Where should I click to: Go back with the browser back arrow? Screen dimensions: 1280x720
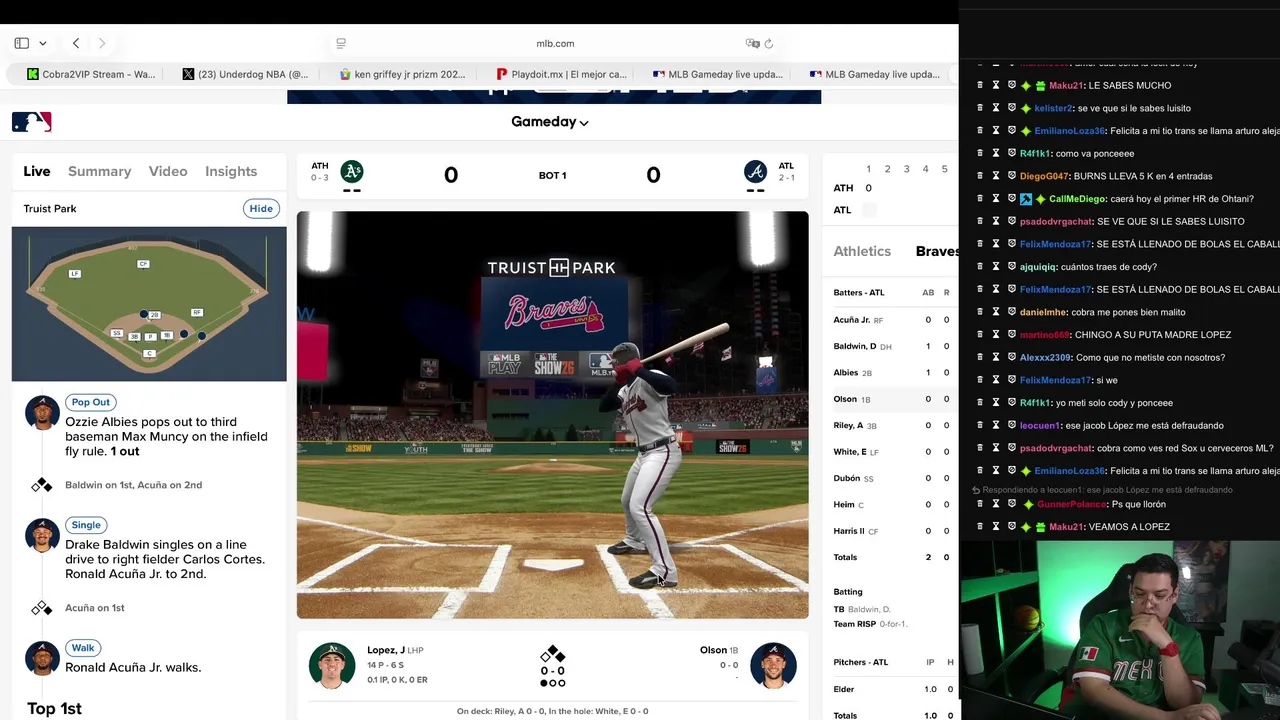(76, 43)
